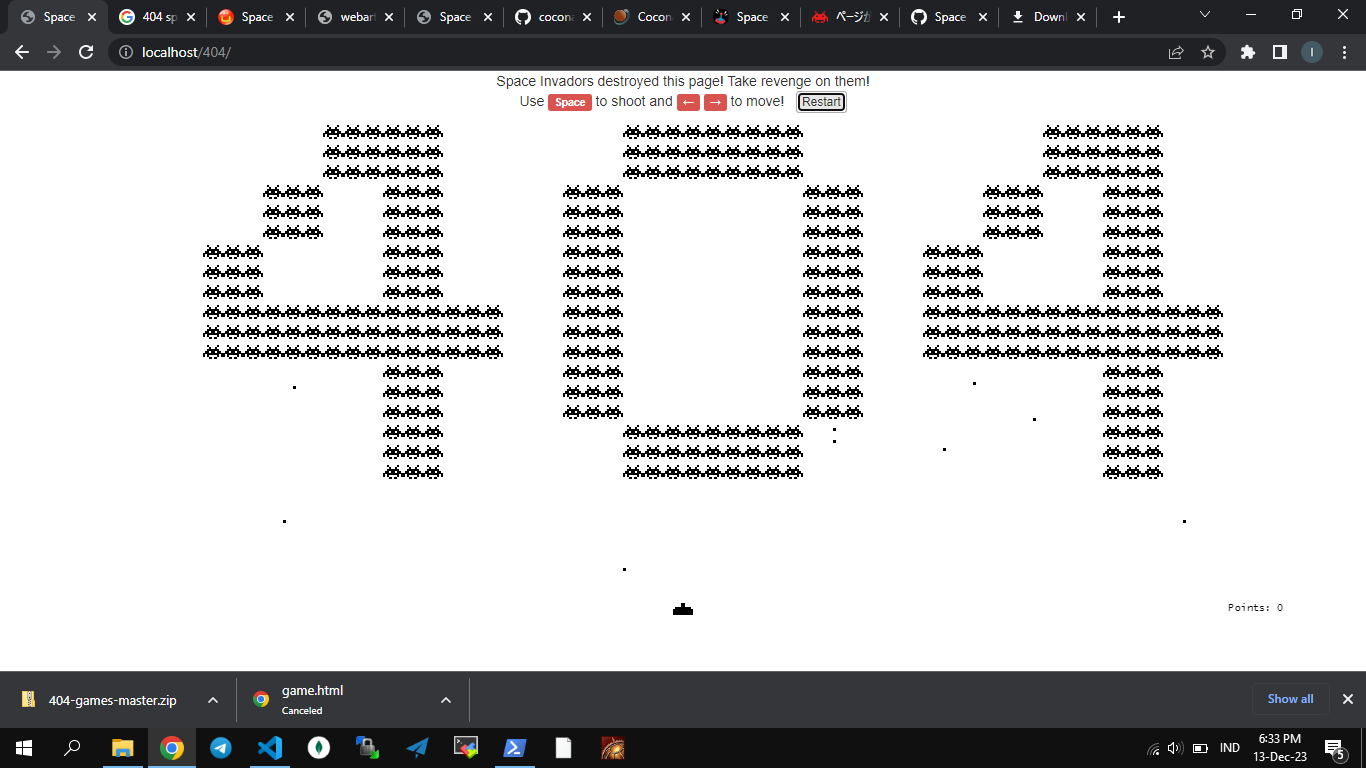1366x768 pixels.
Task: Open Visual Studio Code from the taskbar
Action: pyautogui.click(x=269, y=748)
